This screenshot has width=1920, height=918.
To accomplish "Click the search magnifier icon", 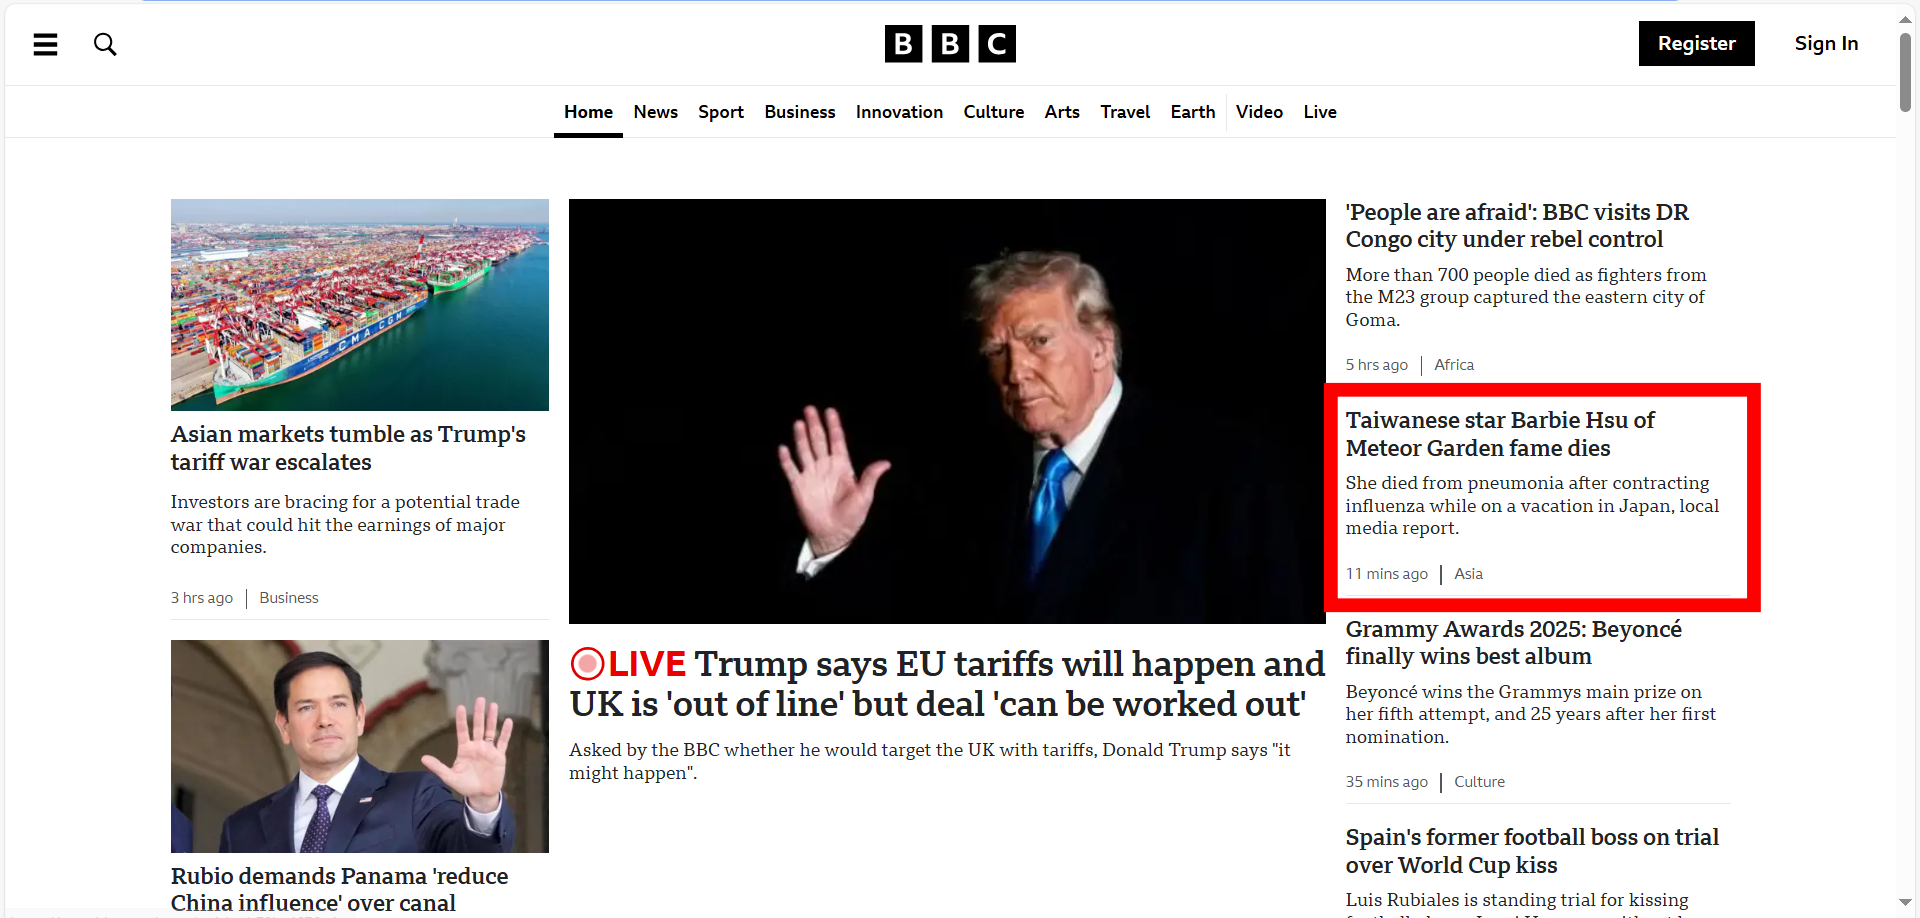I will tap(105, 44).
